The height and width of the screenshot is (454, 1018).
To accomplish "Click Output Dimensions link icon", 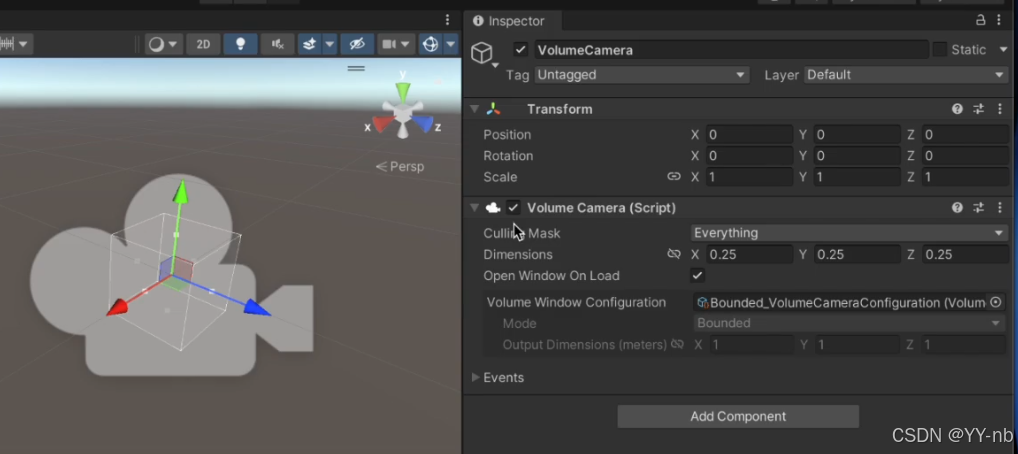I will coord(677,344).
